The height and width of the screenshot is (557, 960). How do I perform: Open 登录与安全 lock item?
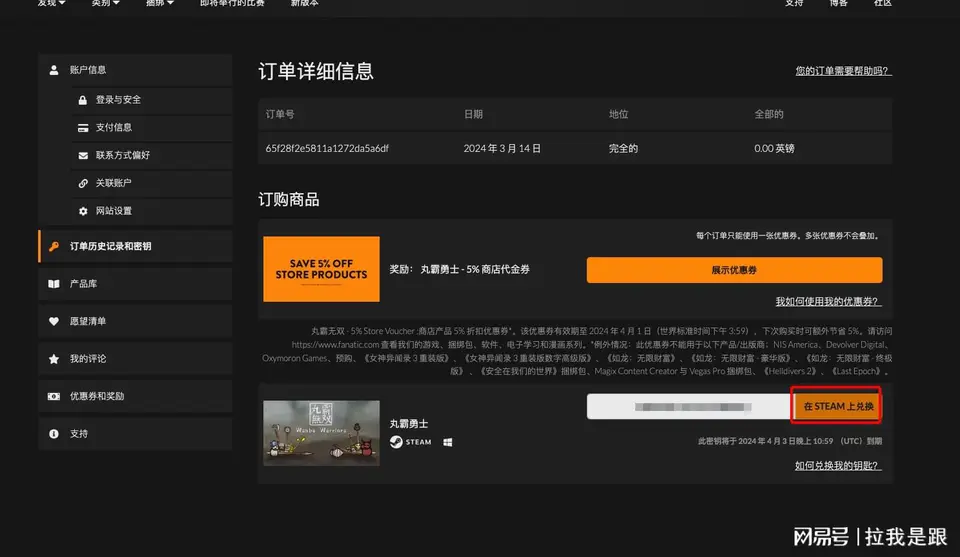(151, 100)
